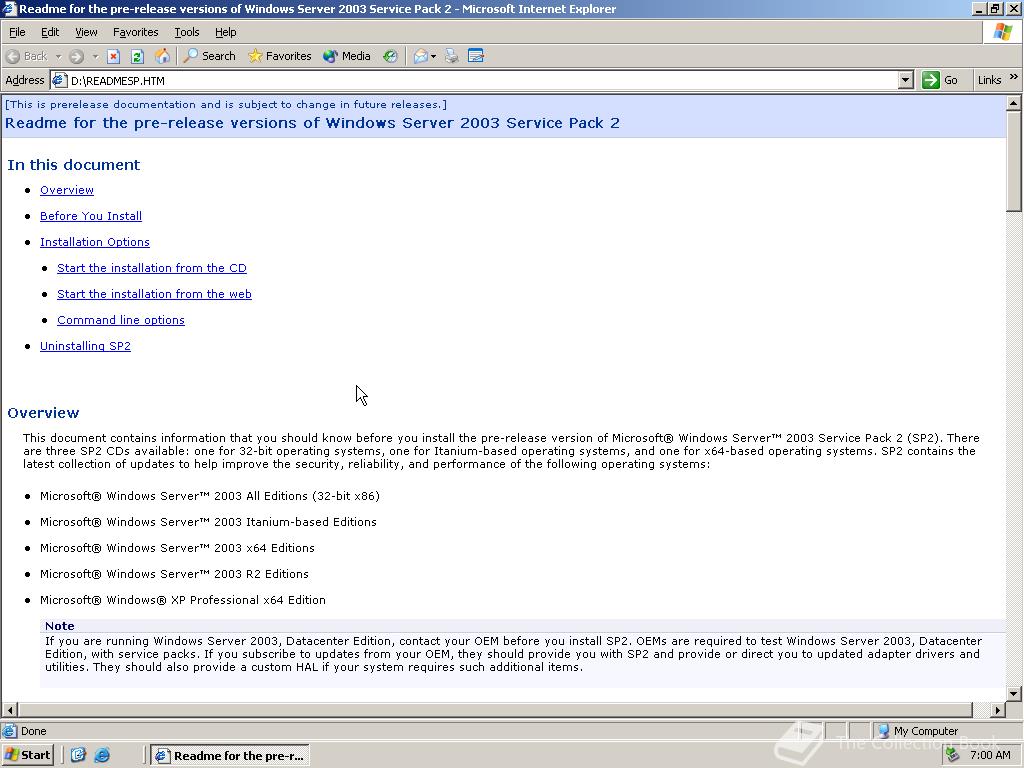1024x768 pixels.
Task: Expand the Back history dropdown arrow
Action: (x=58, y=56)
